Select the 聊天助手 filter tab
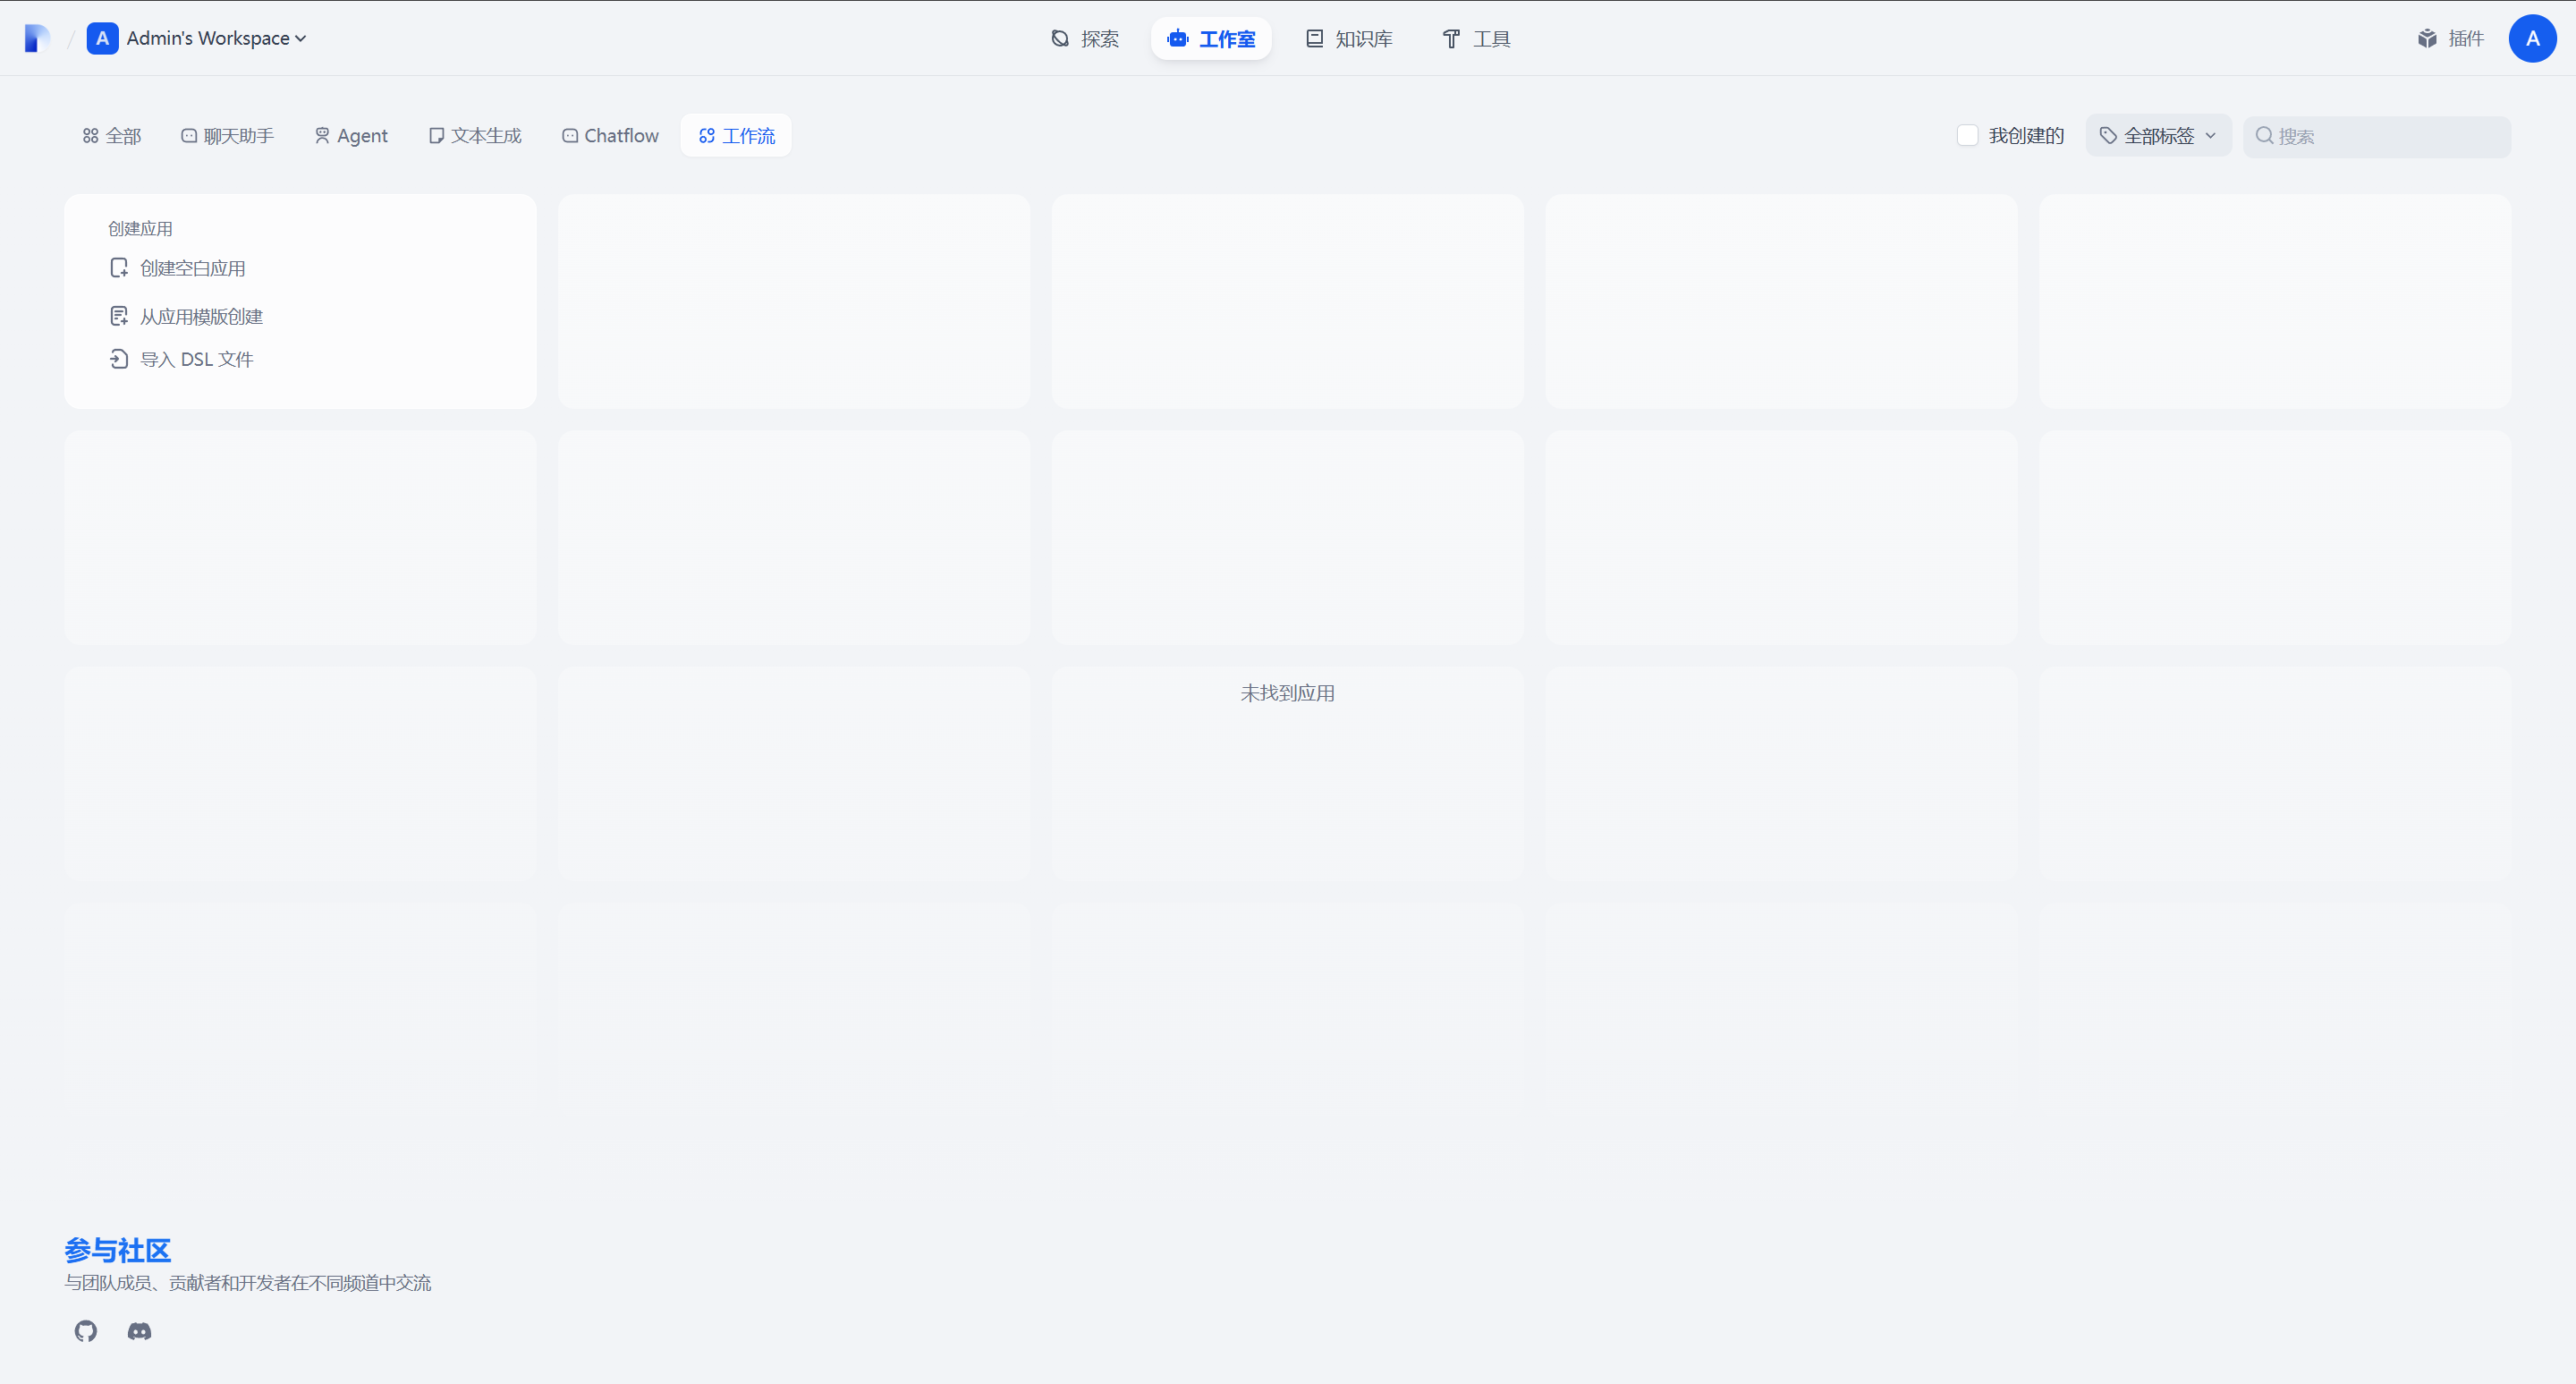This screenshot has width=2576, height=1384. [x=227, y=135]
